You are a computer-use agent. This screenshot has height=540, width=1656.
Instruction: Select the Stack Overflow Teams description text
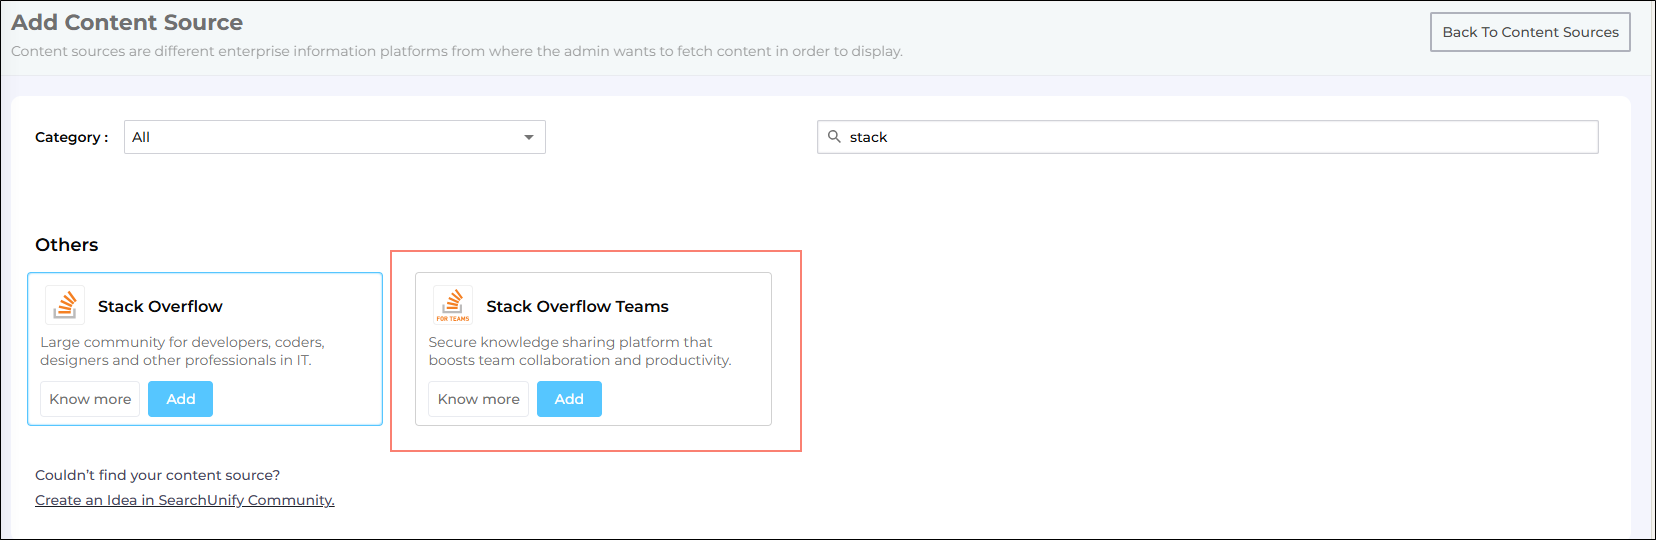[579, 351]
